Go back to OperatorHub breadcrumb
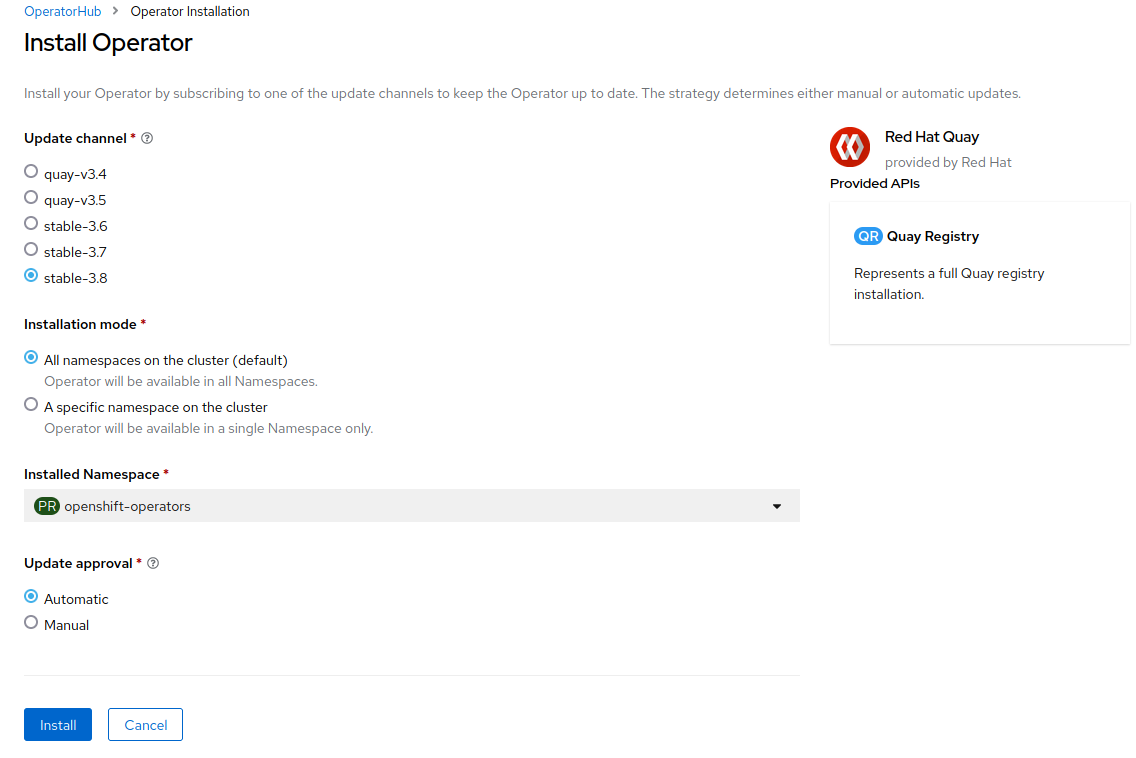Viewport: 1136px width, 758px height. [63, 12]
